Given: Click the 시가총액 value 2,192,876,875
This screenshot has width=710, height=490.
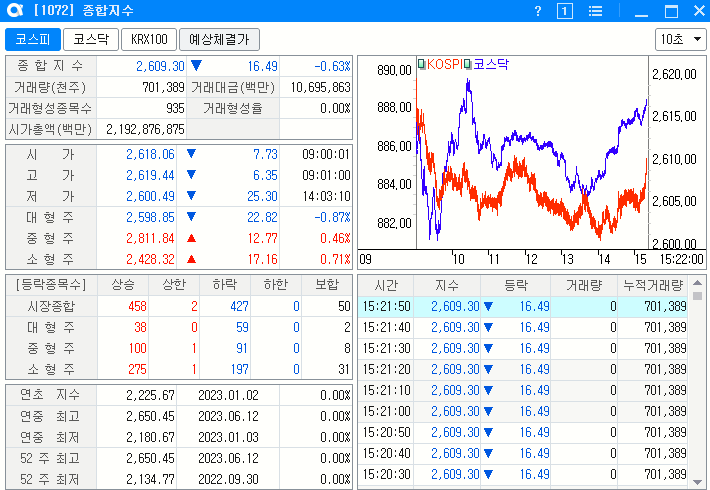Looking at the screenshot, I should coord(145,130).
